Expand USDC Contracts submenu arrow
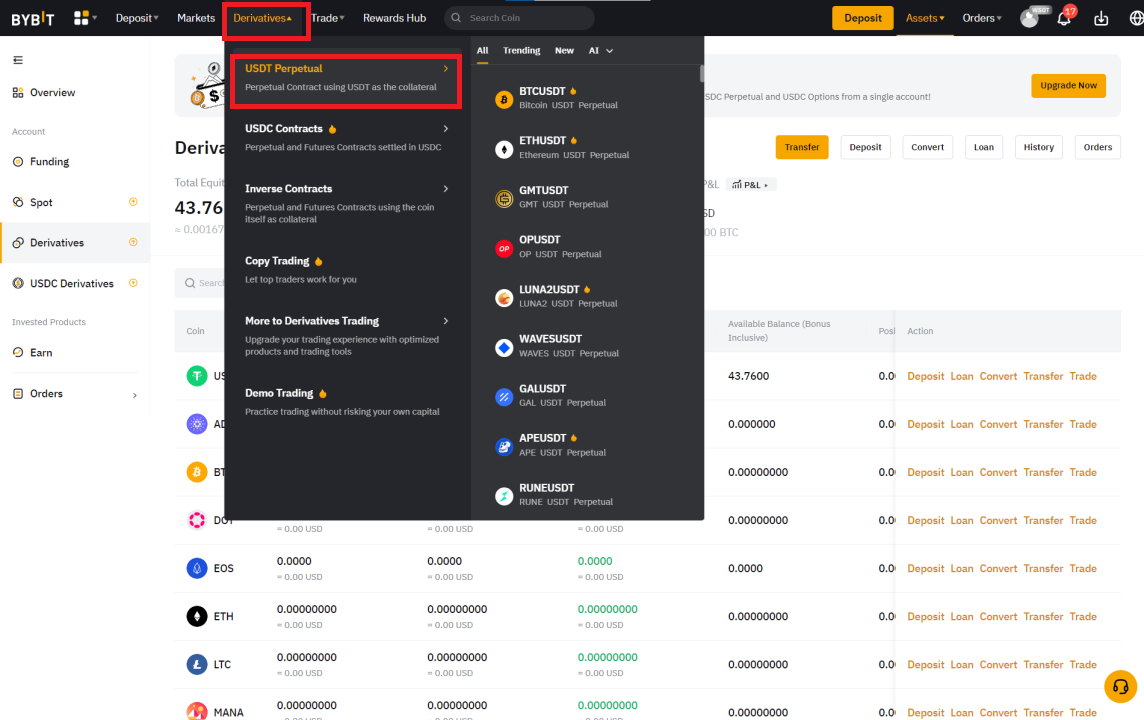 (x=446, y=128)
